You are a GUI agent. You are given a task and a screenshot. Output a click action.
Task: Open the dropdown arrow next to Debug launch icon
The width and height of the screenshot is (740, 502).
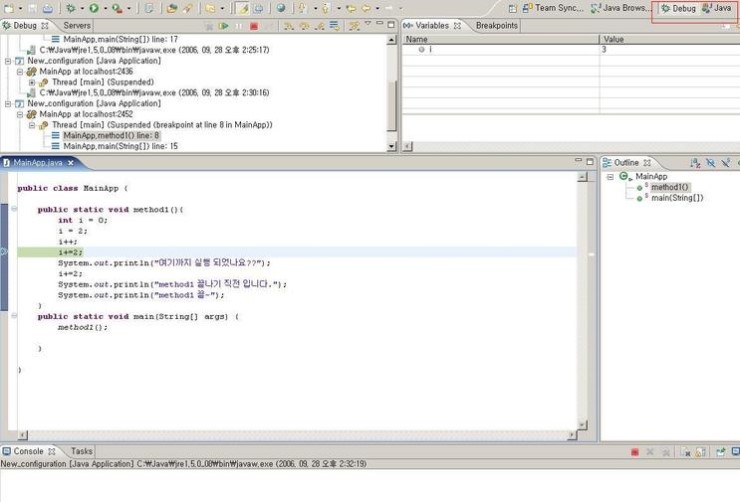click(82, 8)
